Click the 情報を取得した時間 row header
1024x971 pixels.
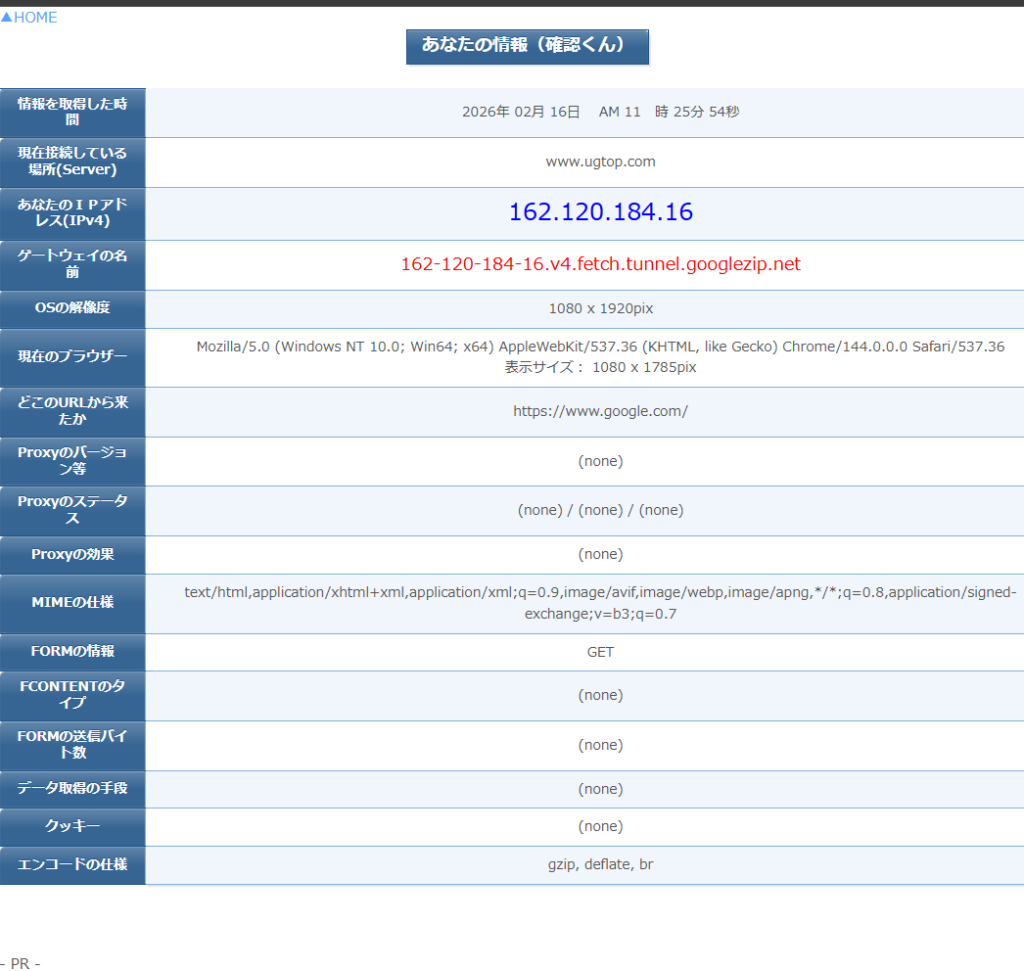tap(72, 112)
